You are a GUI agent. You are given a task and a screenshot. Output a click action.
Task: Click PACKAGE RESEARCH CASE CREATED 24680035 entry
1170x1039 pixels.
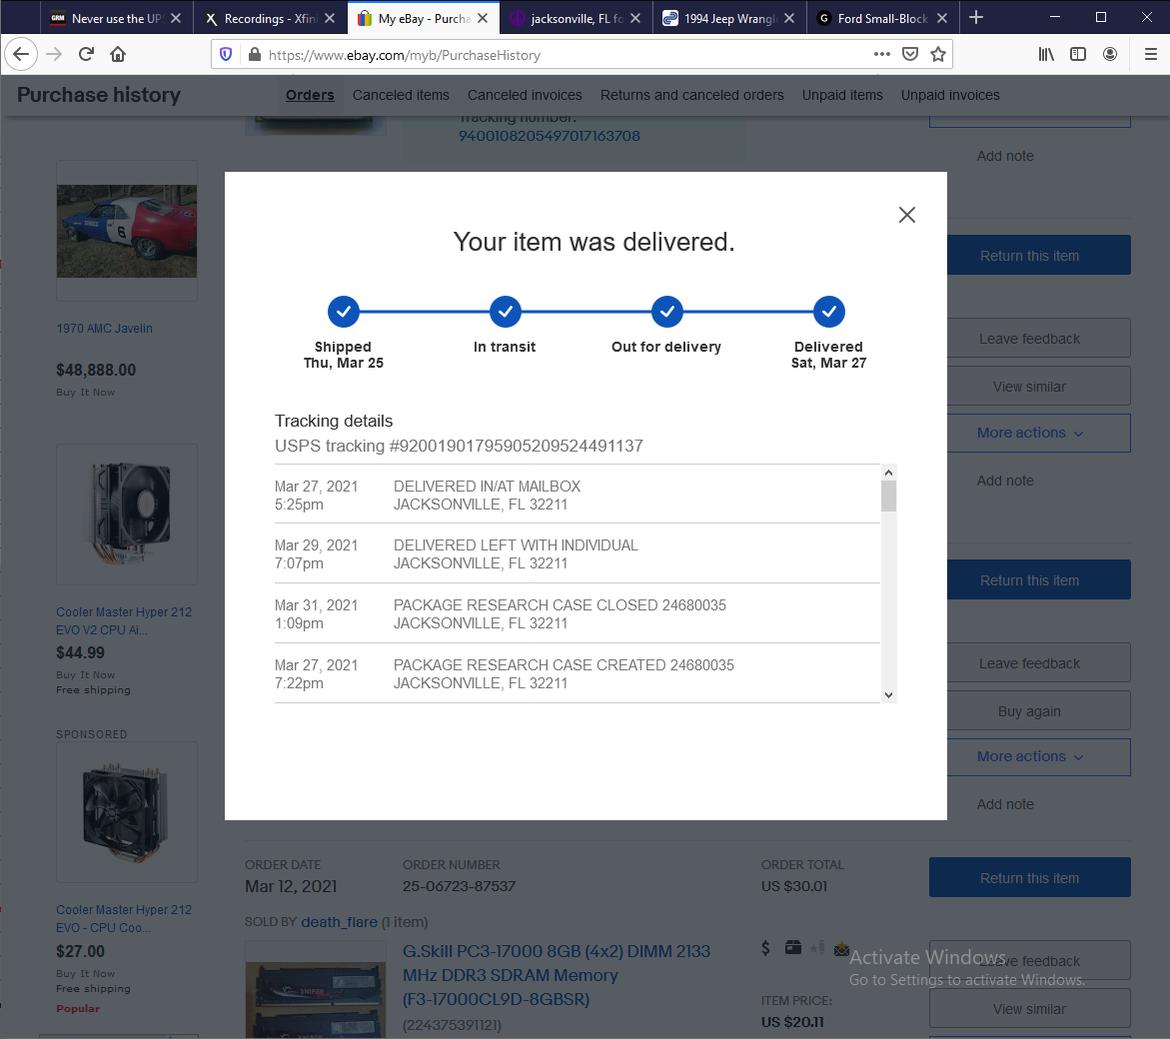point(577,673)
